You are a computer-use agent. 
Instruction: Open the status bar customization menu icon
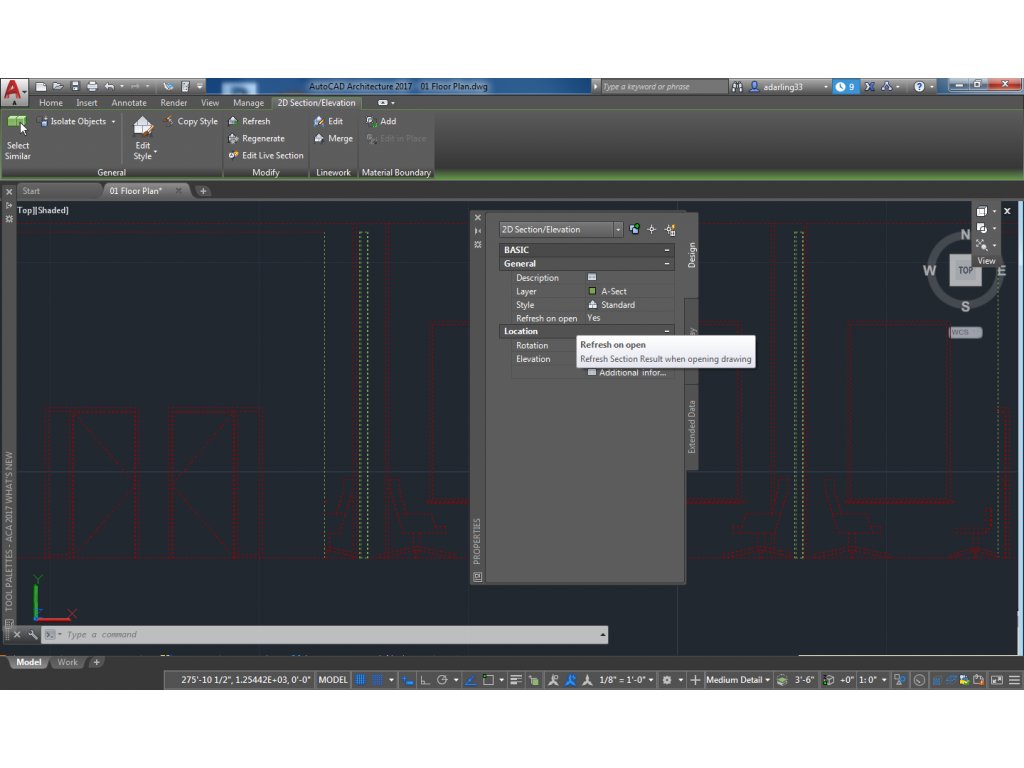[1014, 680]
